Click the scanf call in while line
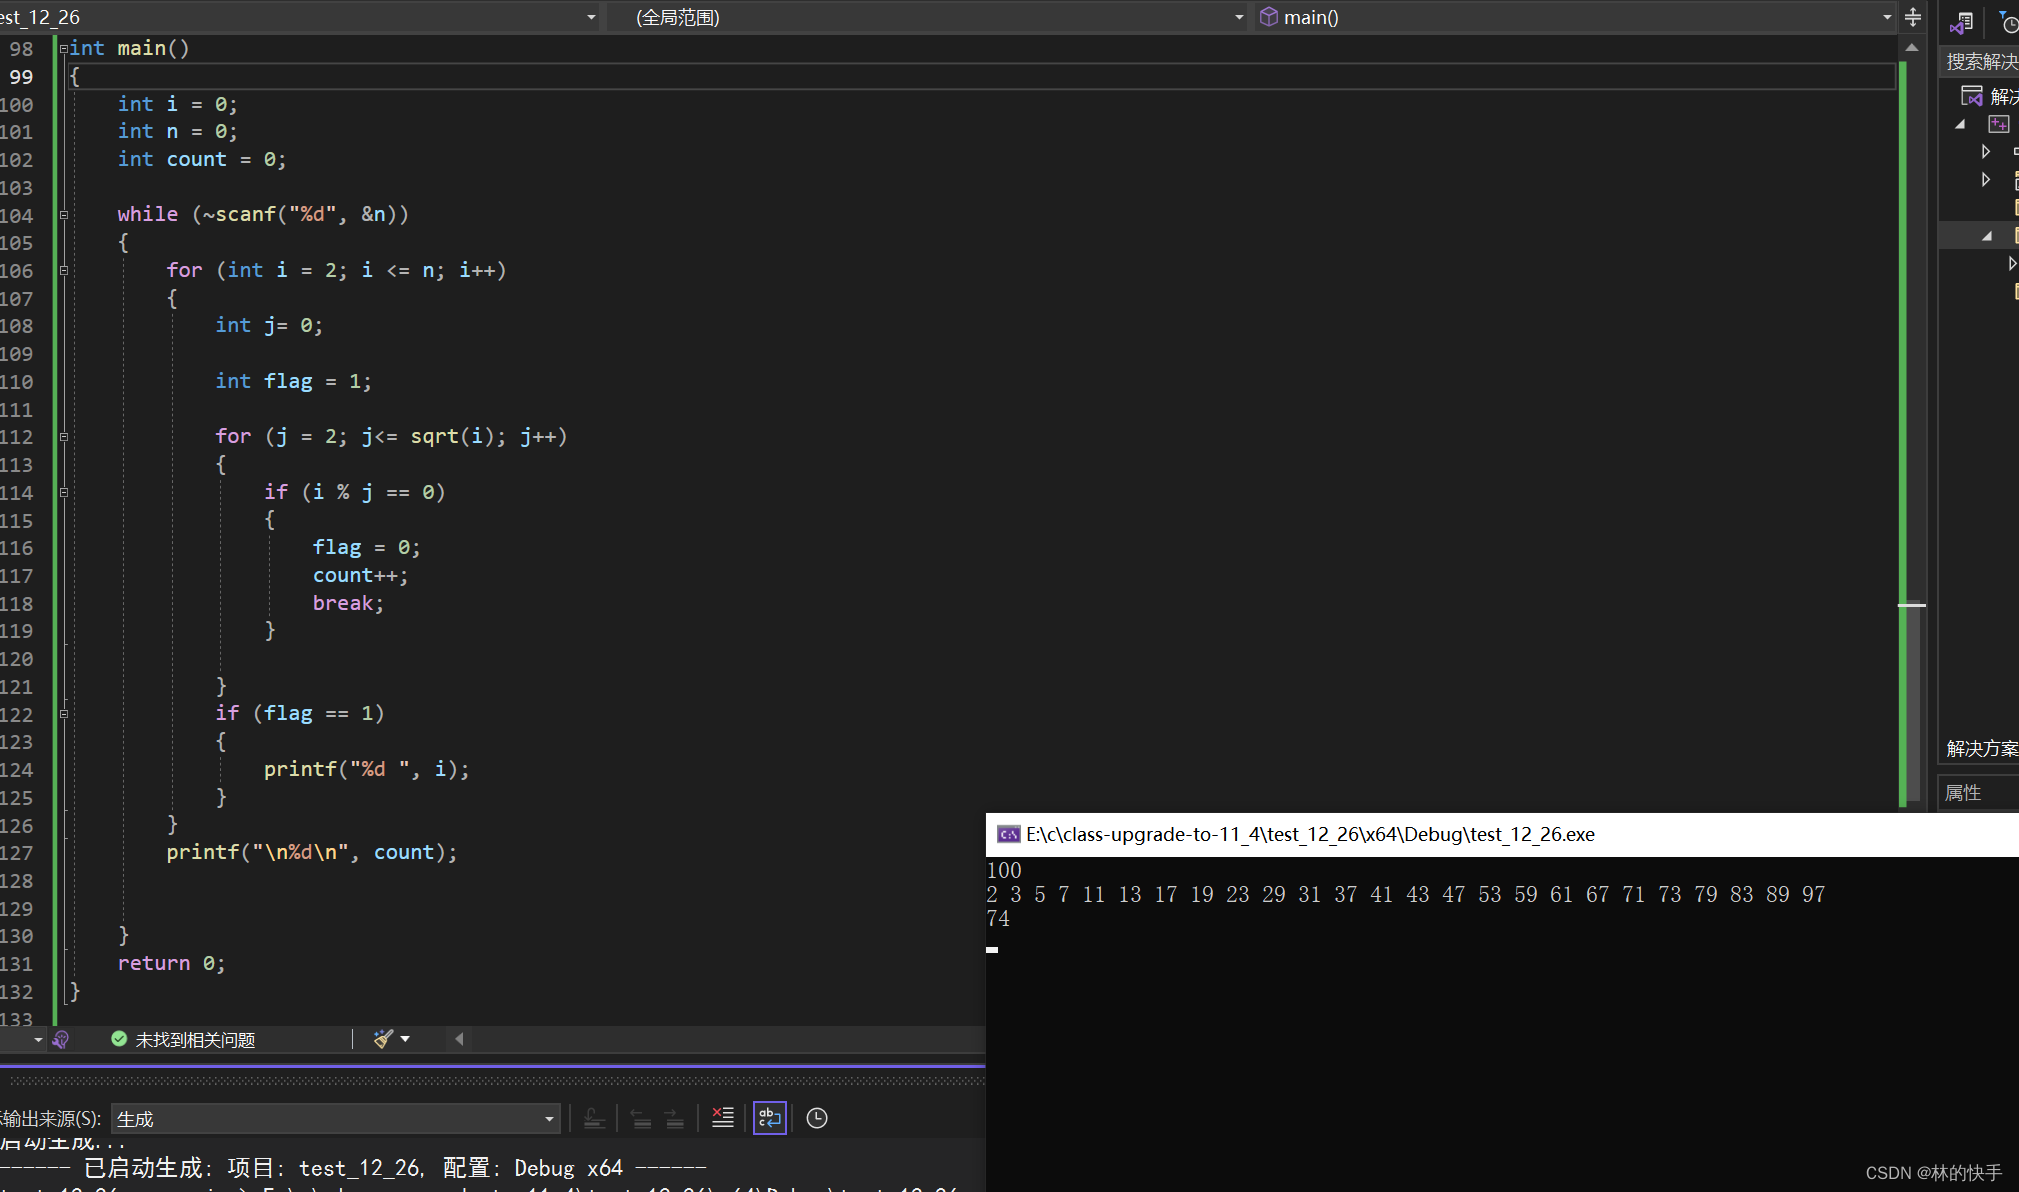Image resolution: width=2019 pixels, height=1192 pixels. 306,215
